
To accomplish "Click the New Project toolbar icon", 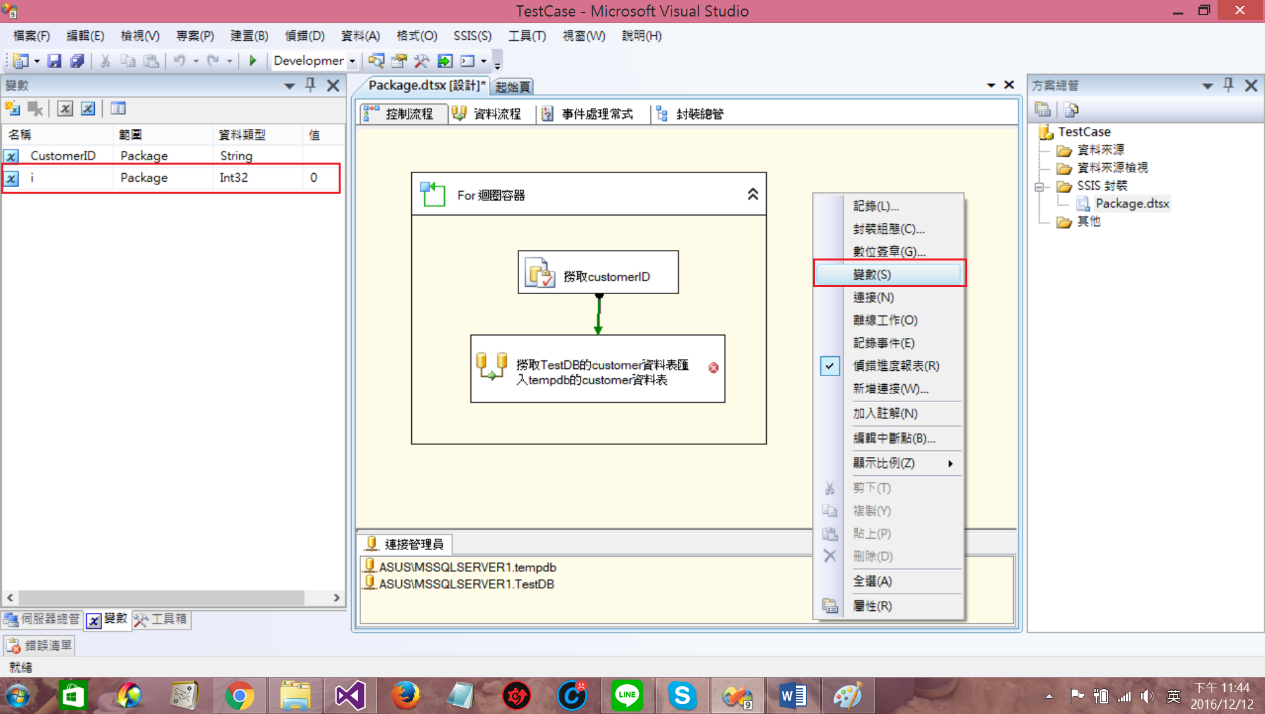I will tap(21, 61).
